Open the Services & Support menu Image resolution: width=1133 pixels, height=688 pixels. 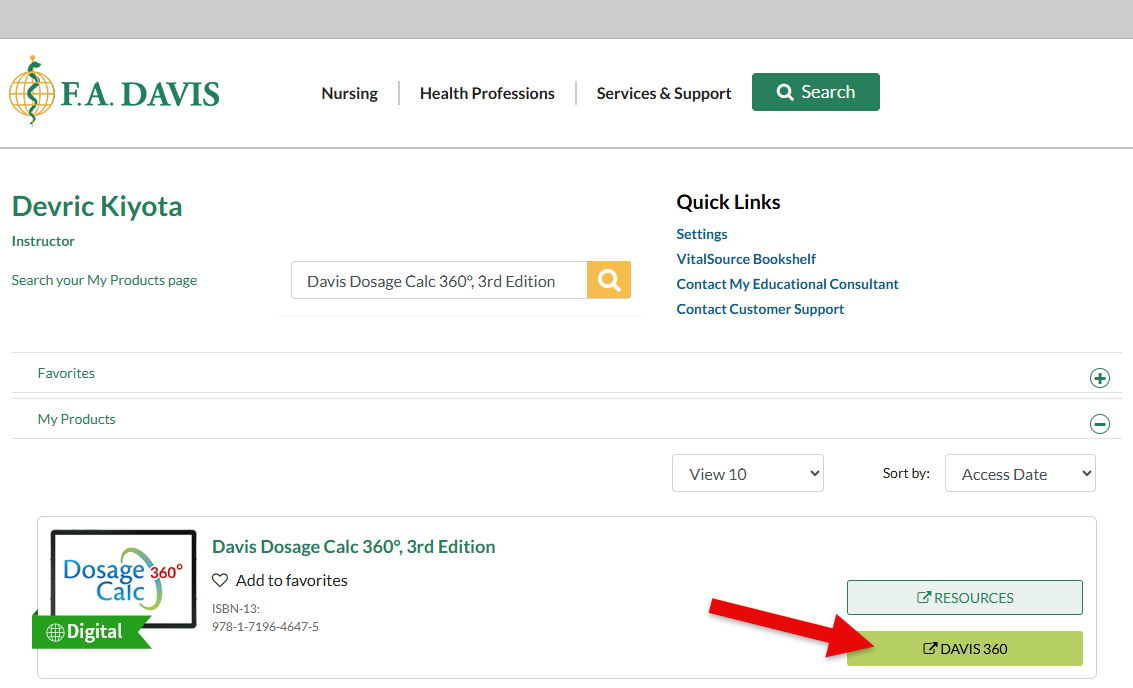[x=664, y=93]
